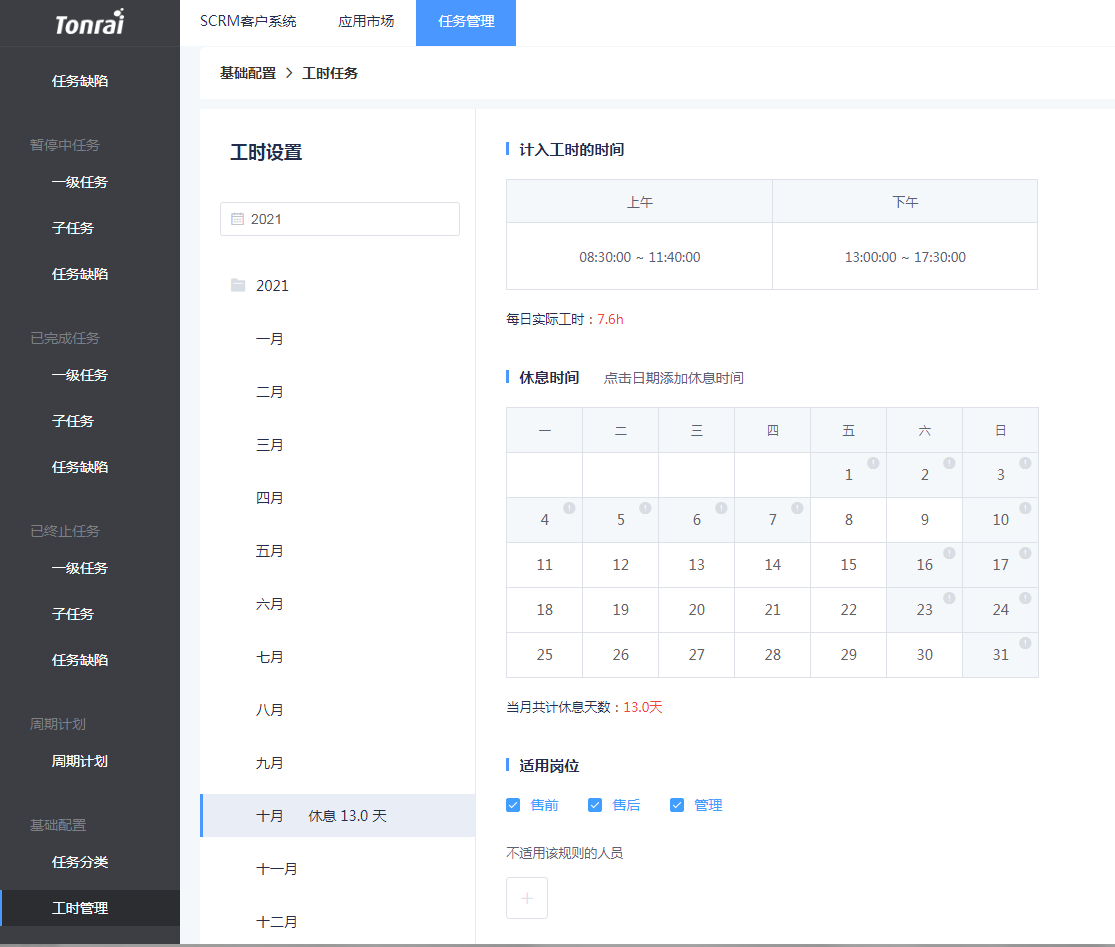Click info icon on day 16
Image resolution: width=1115 pixels, height=947 pixels.
click(x=949, y=552)
